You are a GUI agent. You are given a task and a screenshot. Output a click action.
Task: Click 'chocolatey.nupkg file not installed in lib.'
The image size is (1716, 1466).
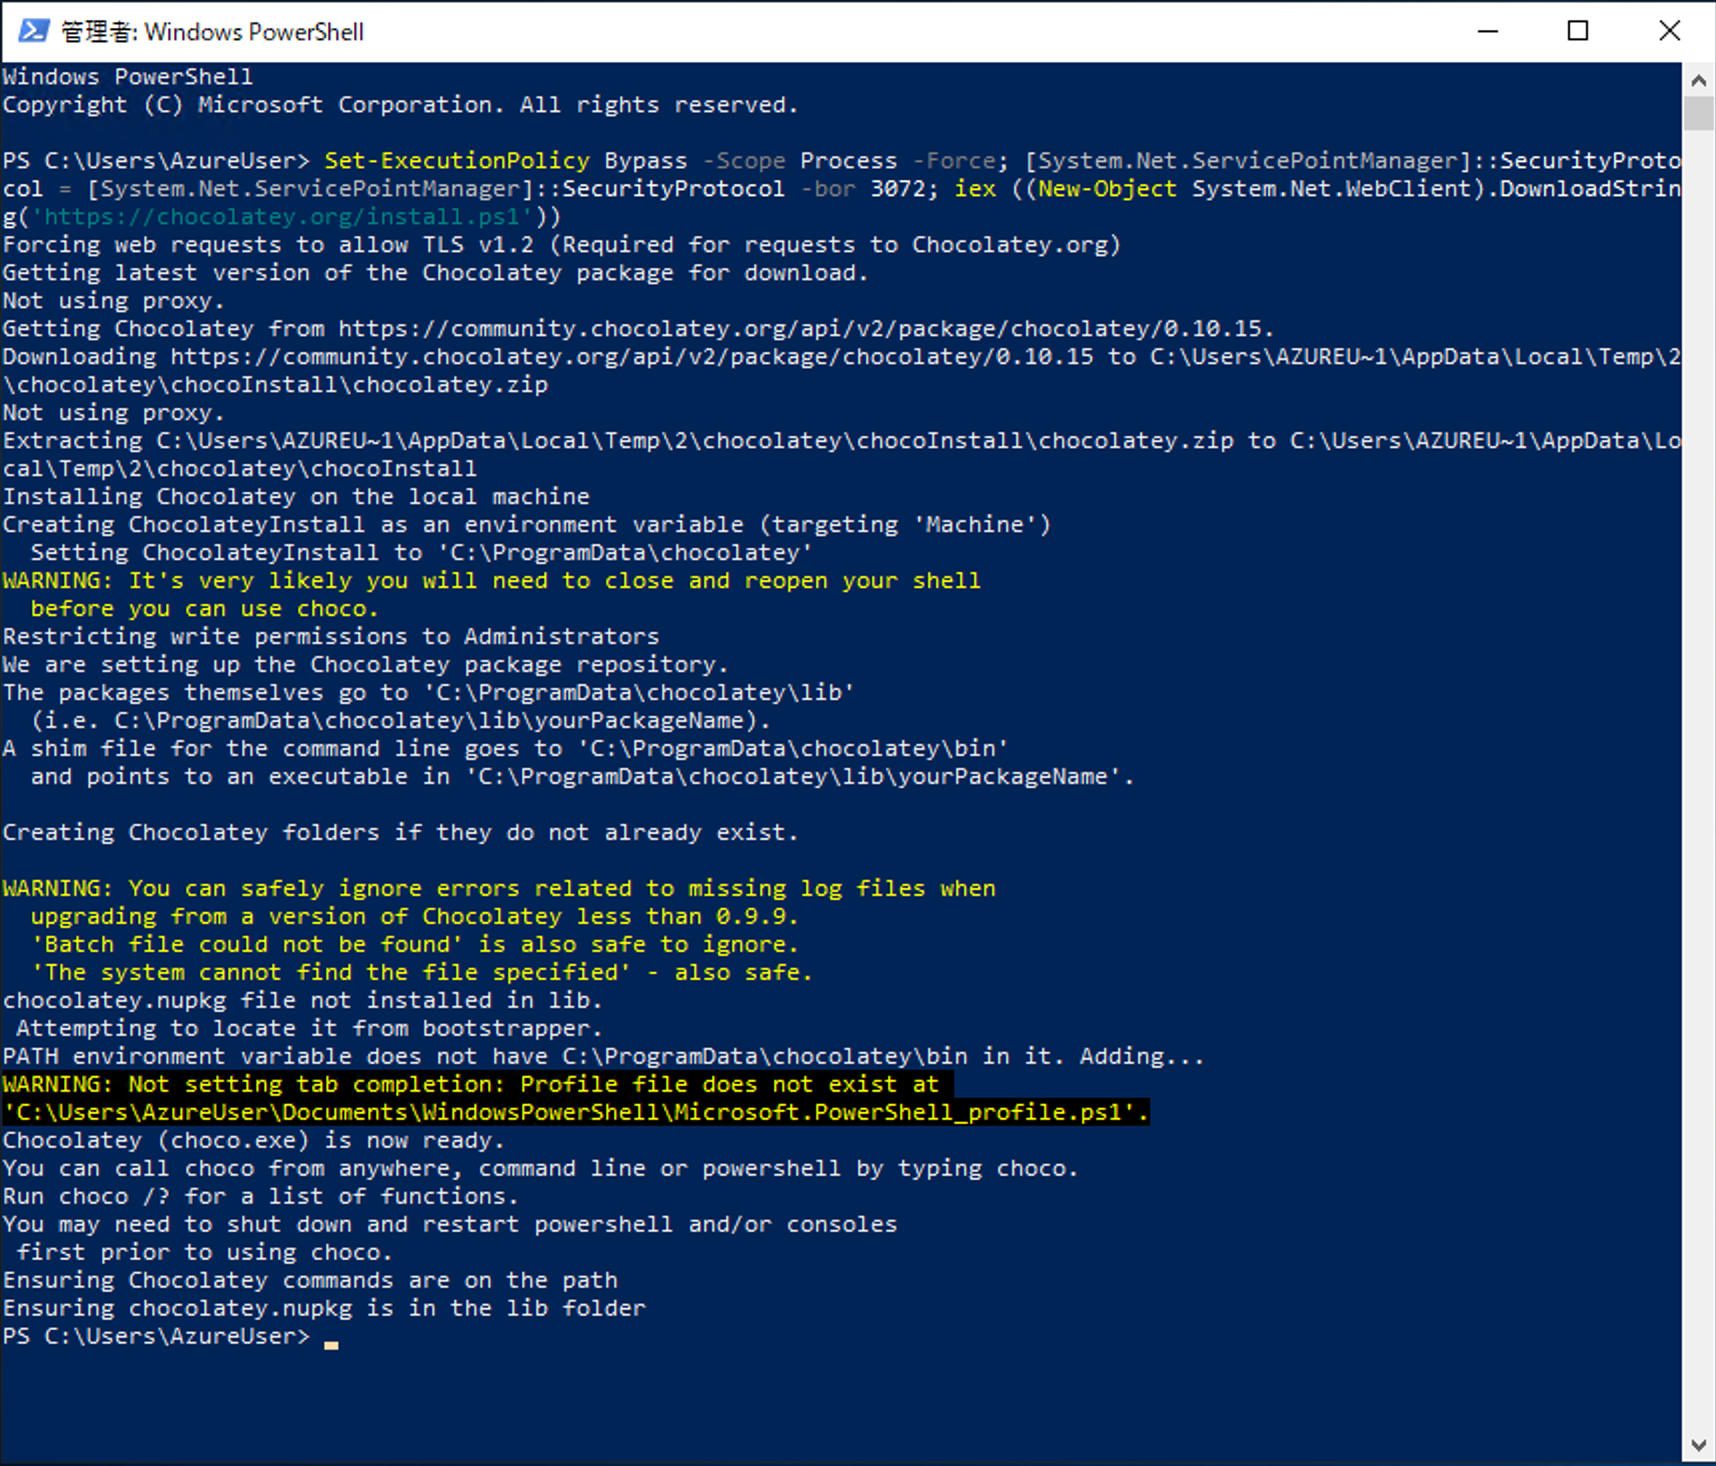[x=303, y=1001]
